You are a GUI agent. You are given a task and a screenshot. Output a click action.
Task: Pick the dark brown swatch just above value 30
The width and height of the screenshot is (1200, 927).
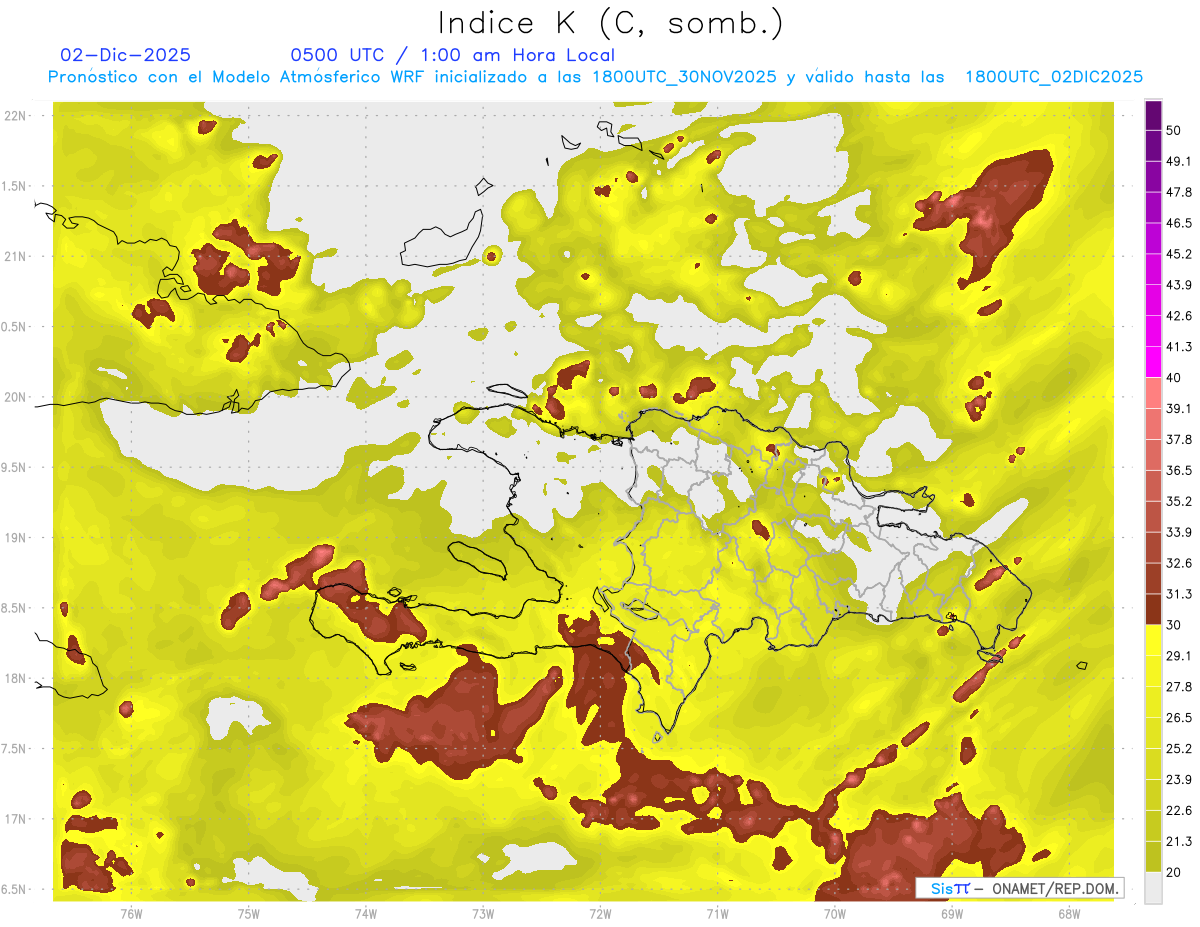[x=1153, y=610]
